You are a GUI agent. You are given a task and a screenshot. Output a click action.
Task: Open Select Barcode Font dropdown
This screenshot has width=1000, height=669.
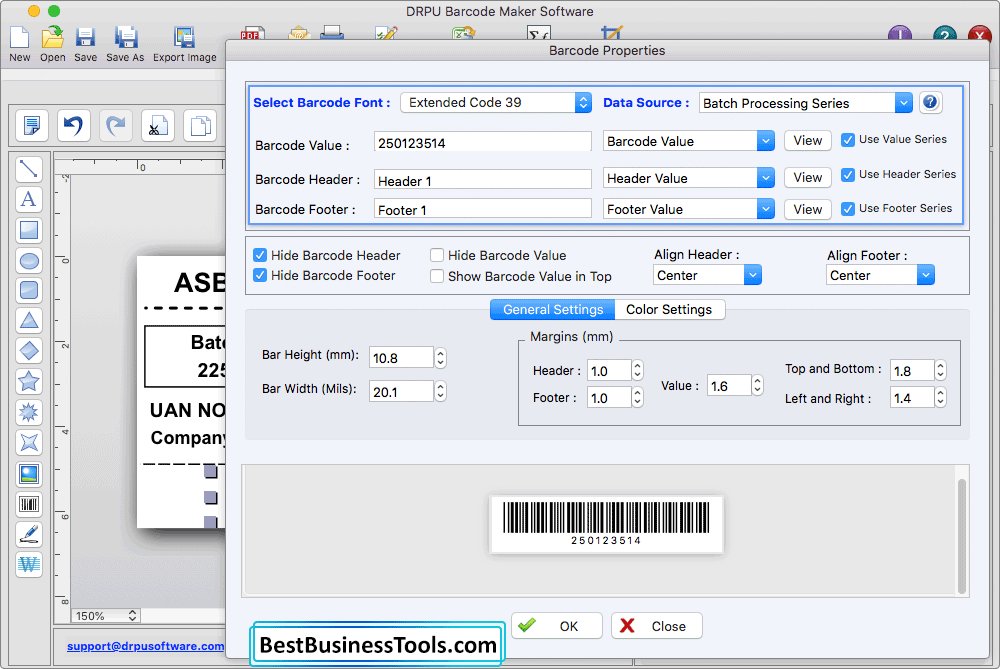496,103
